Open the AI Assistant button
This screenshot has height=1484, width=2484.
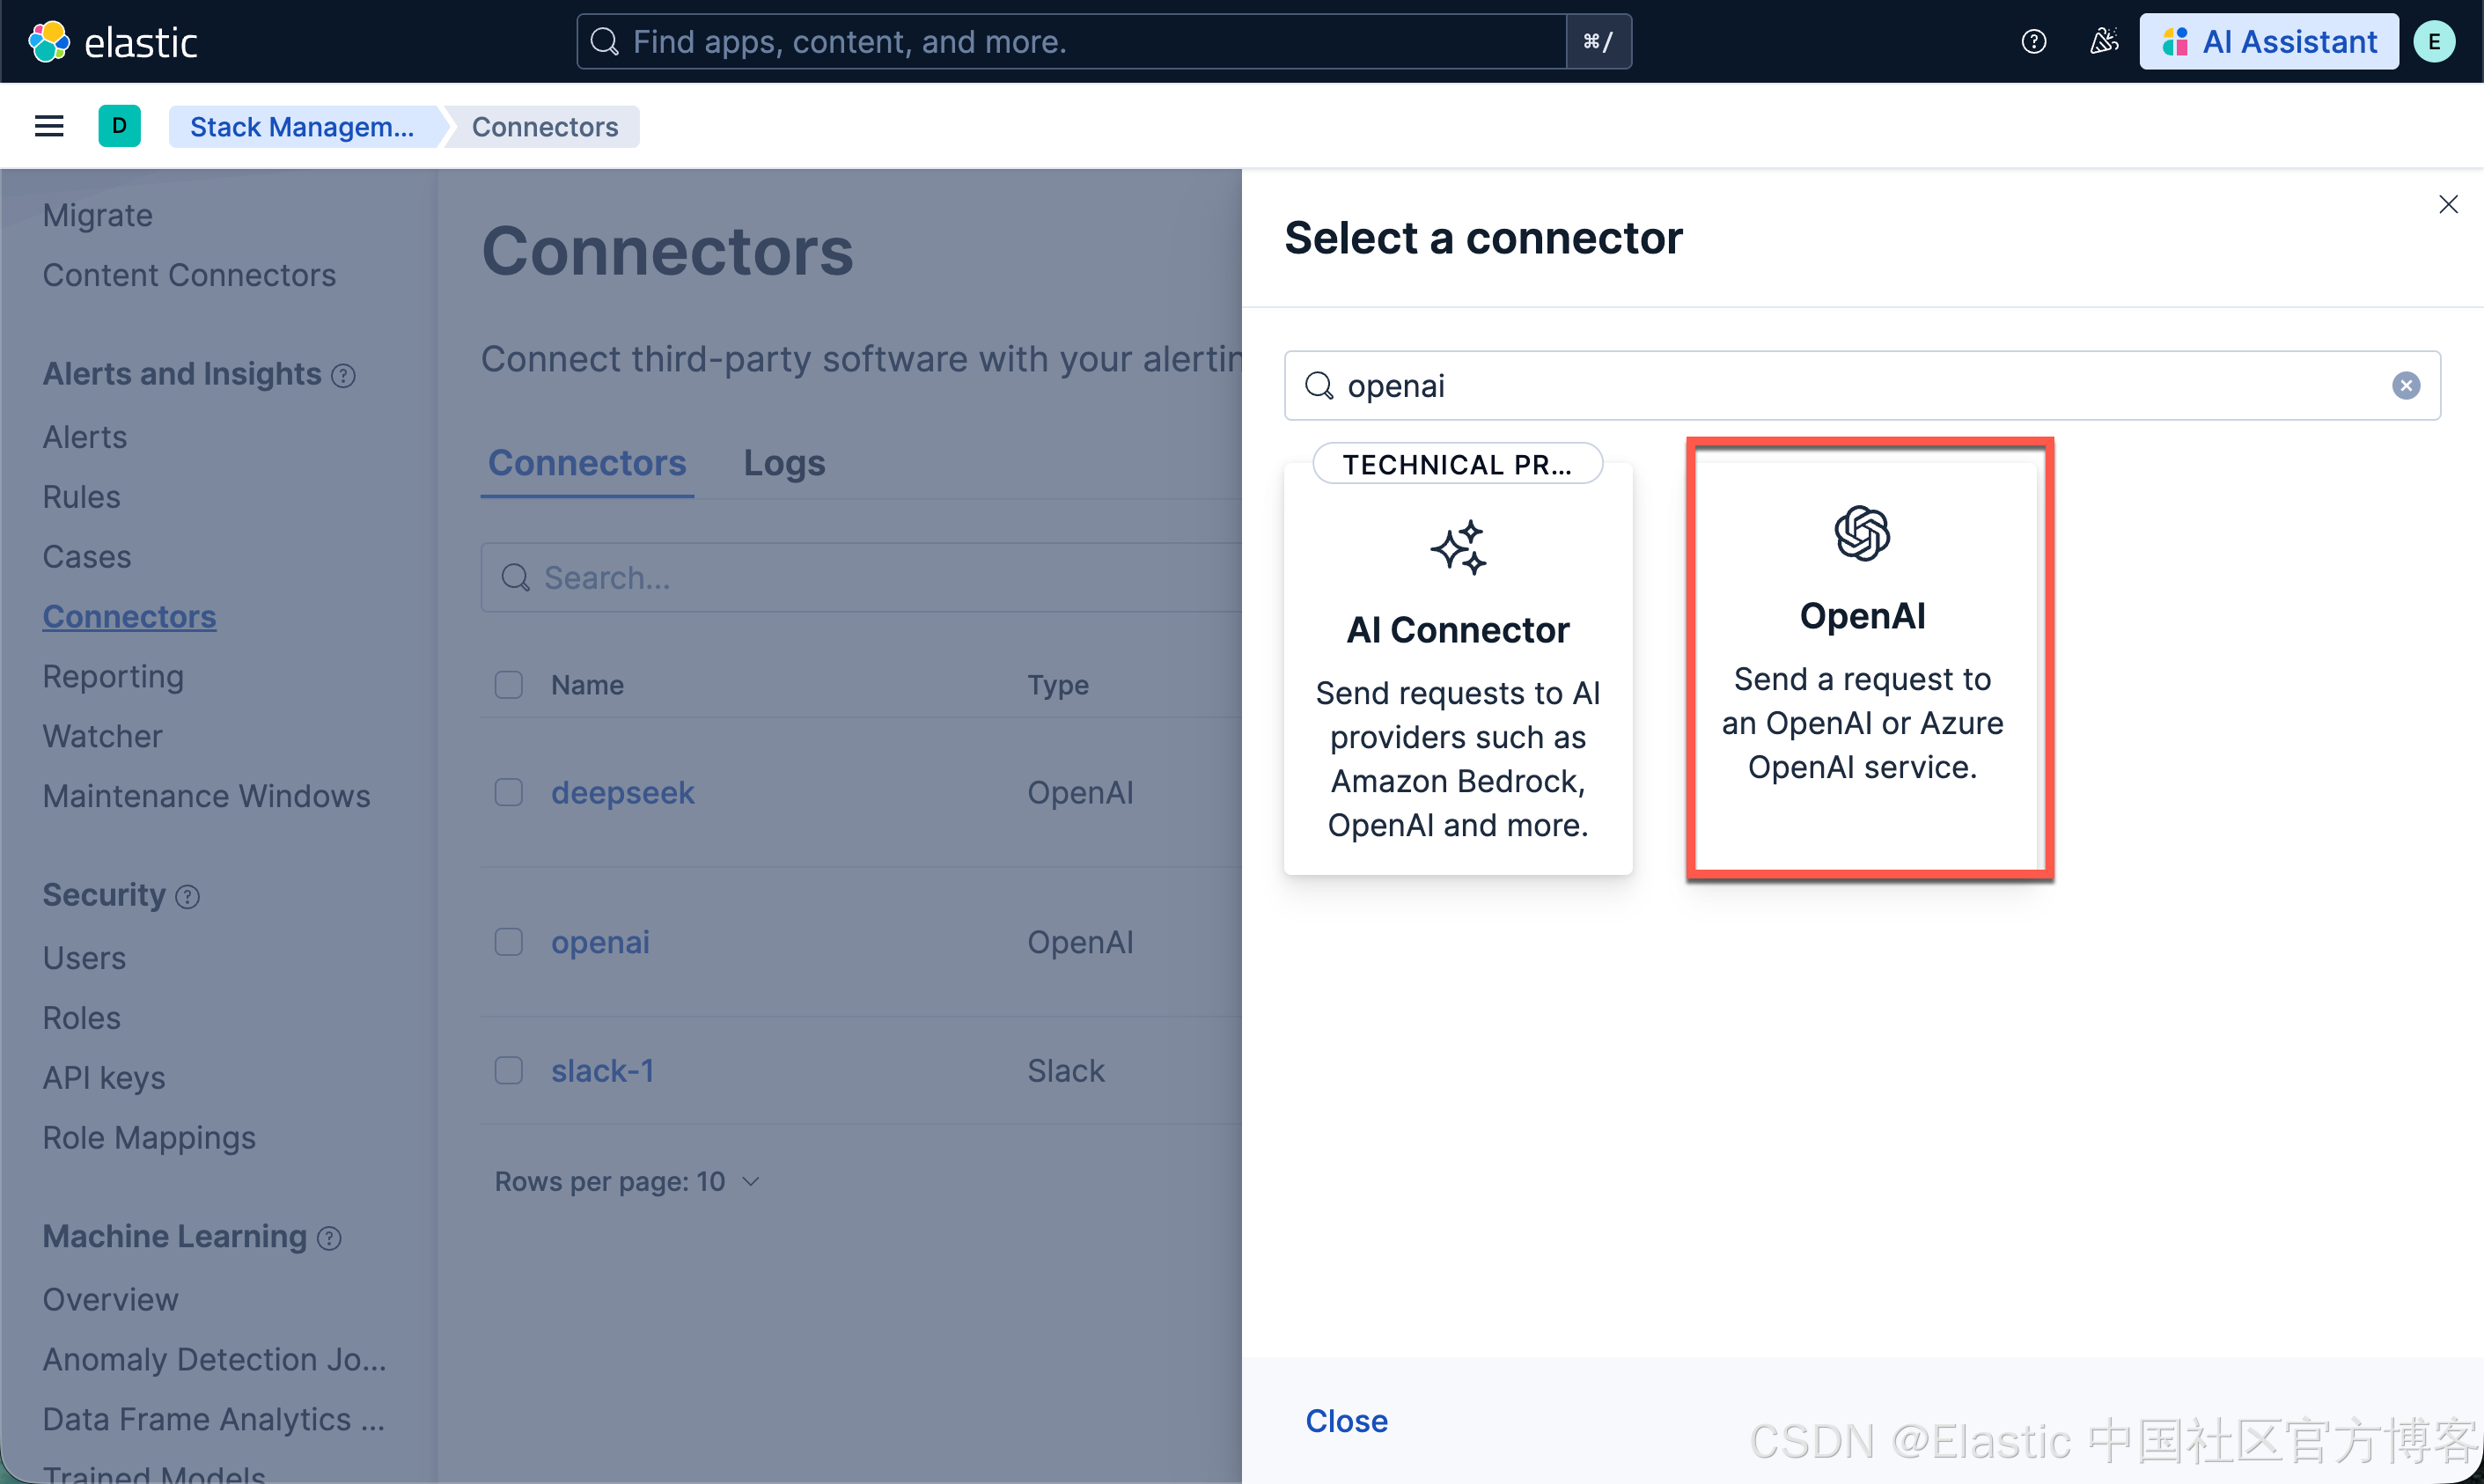(x=2268, y=41)
